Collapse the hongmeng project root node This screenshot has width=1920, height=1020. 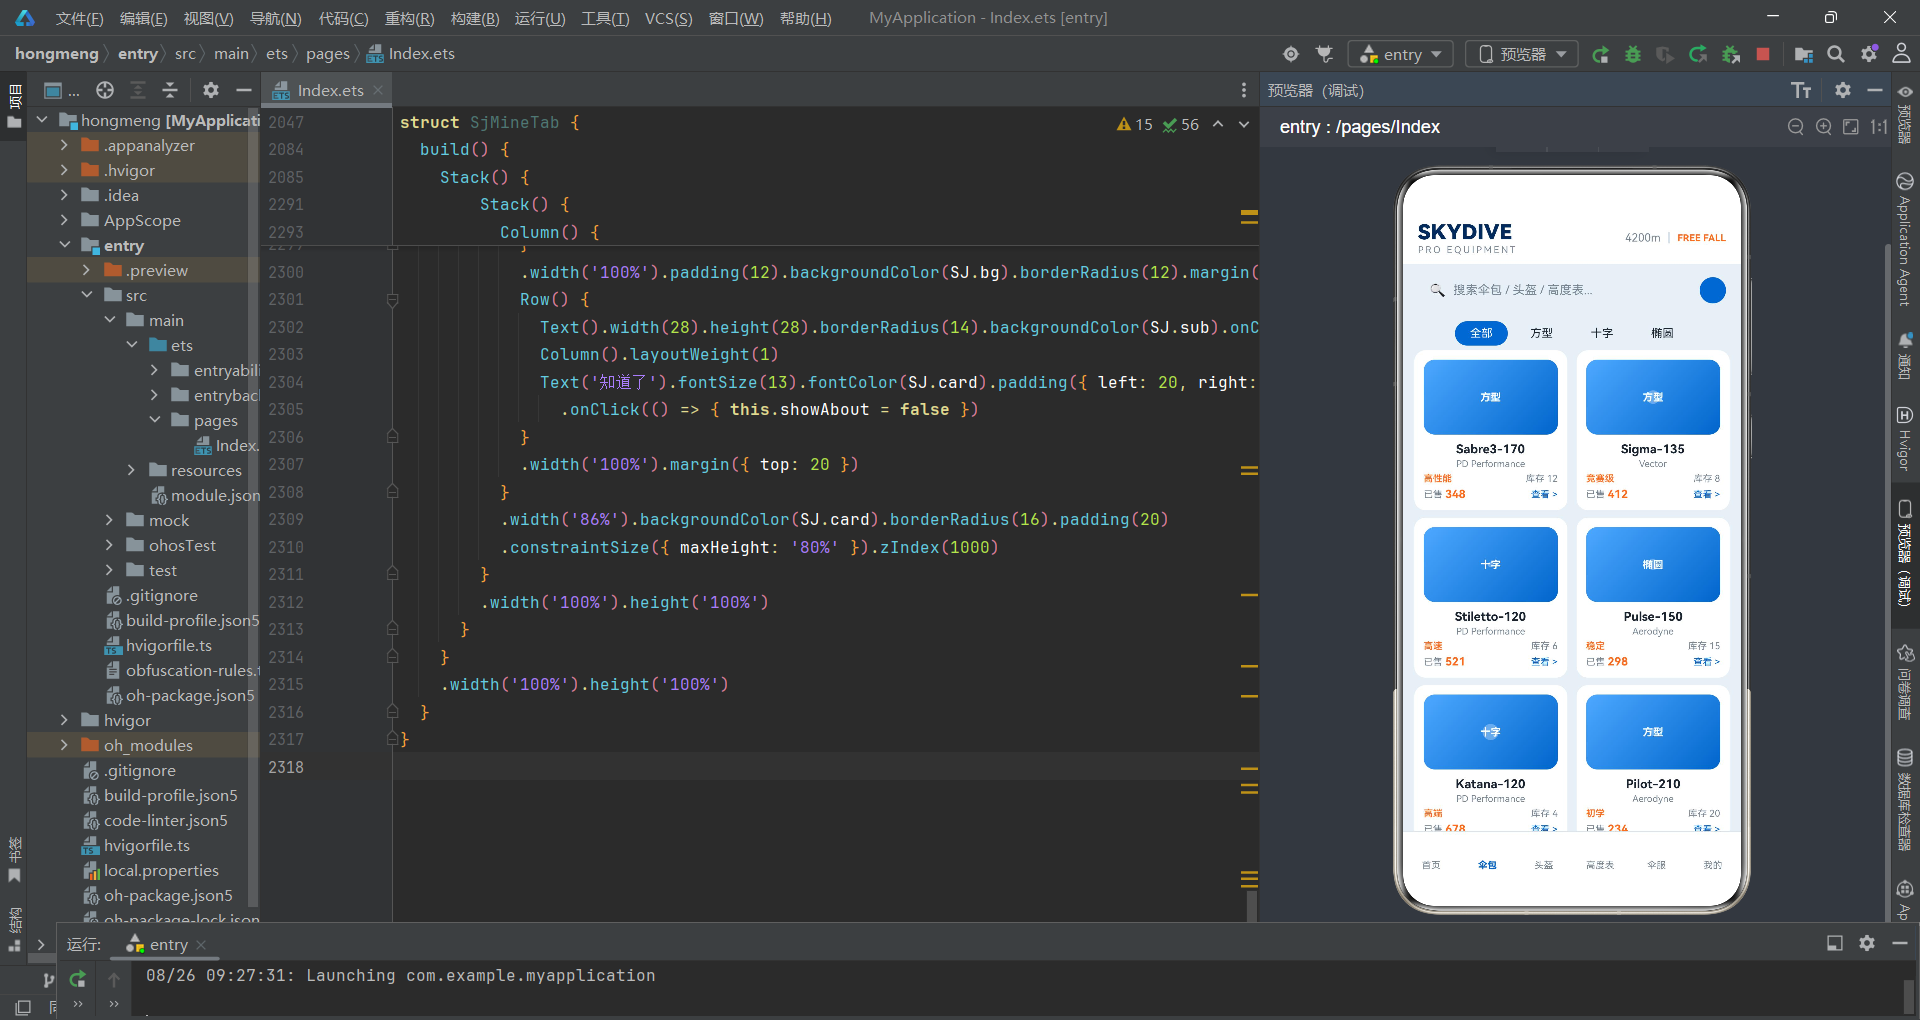click(x=42, y=120)
